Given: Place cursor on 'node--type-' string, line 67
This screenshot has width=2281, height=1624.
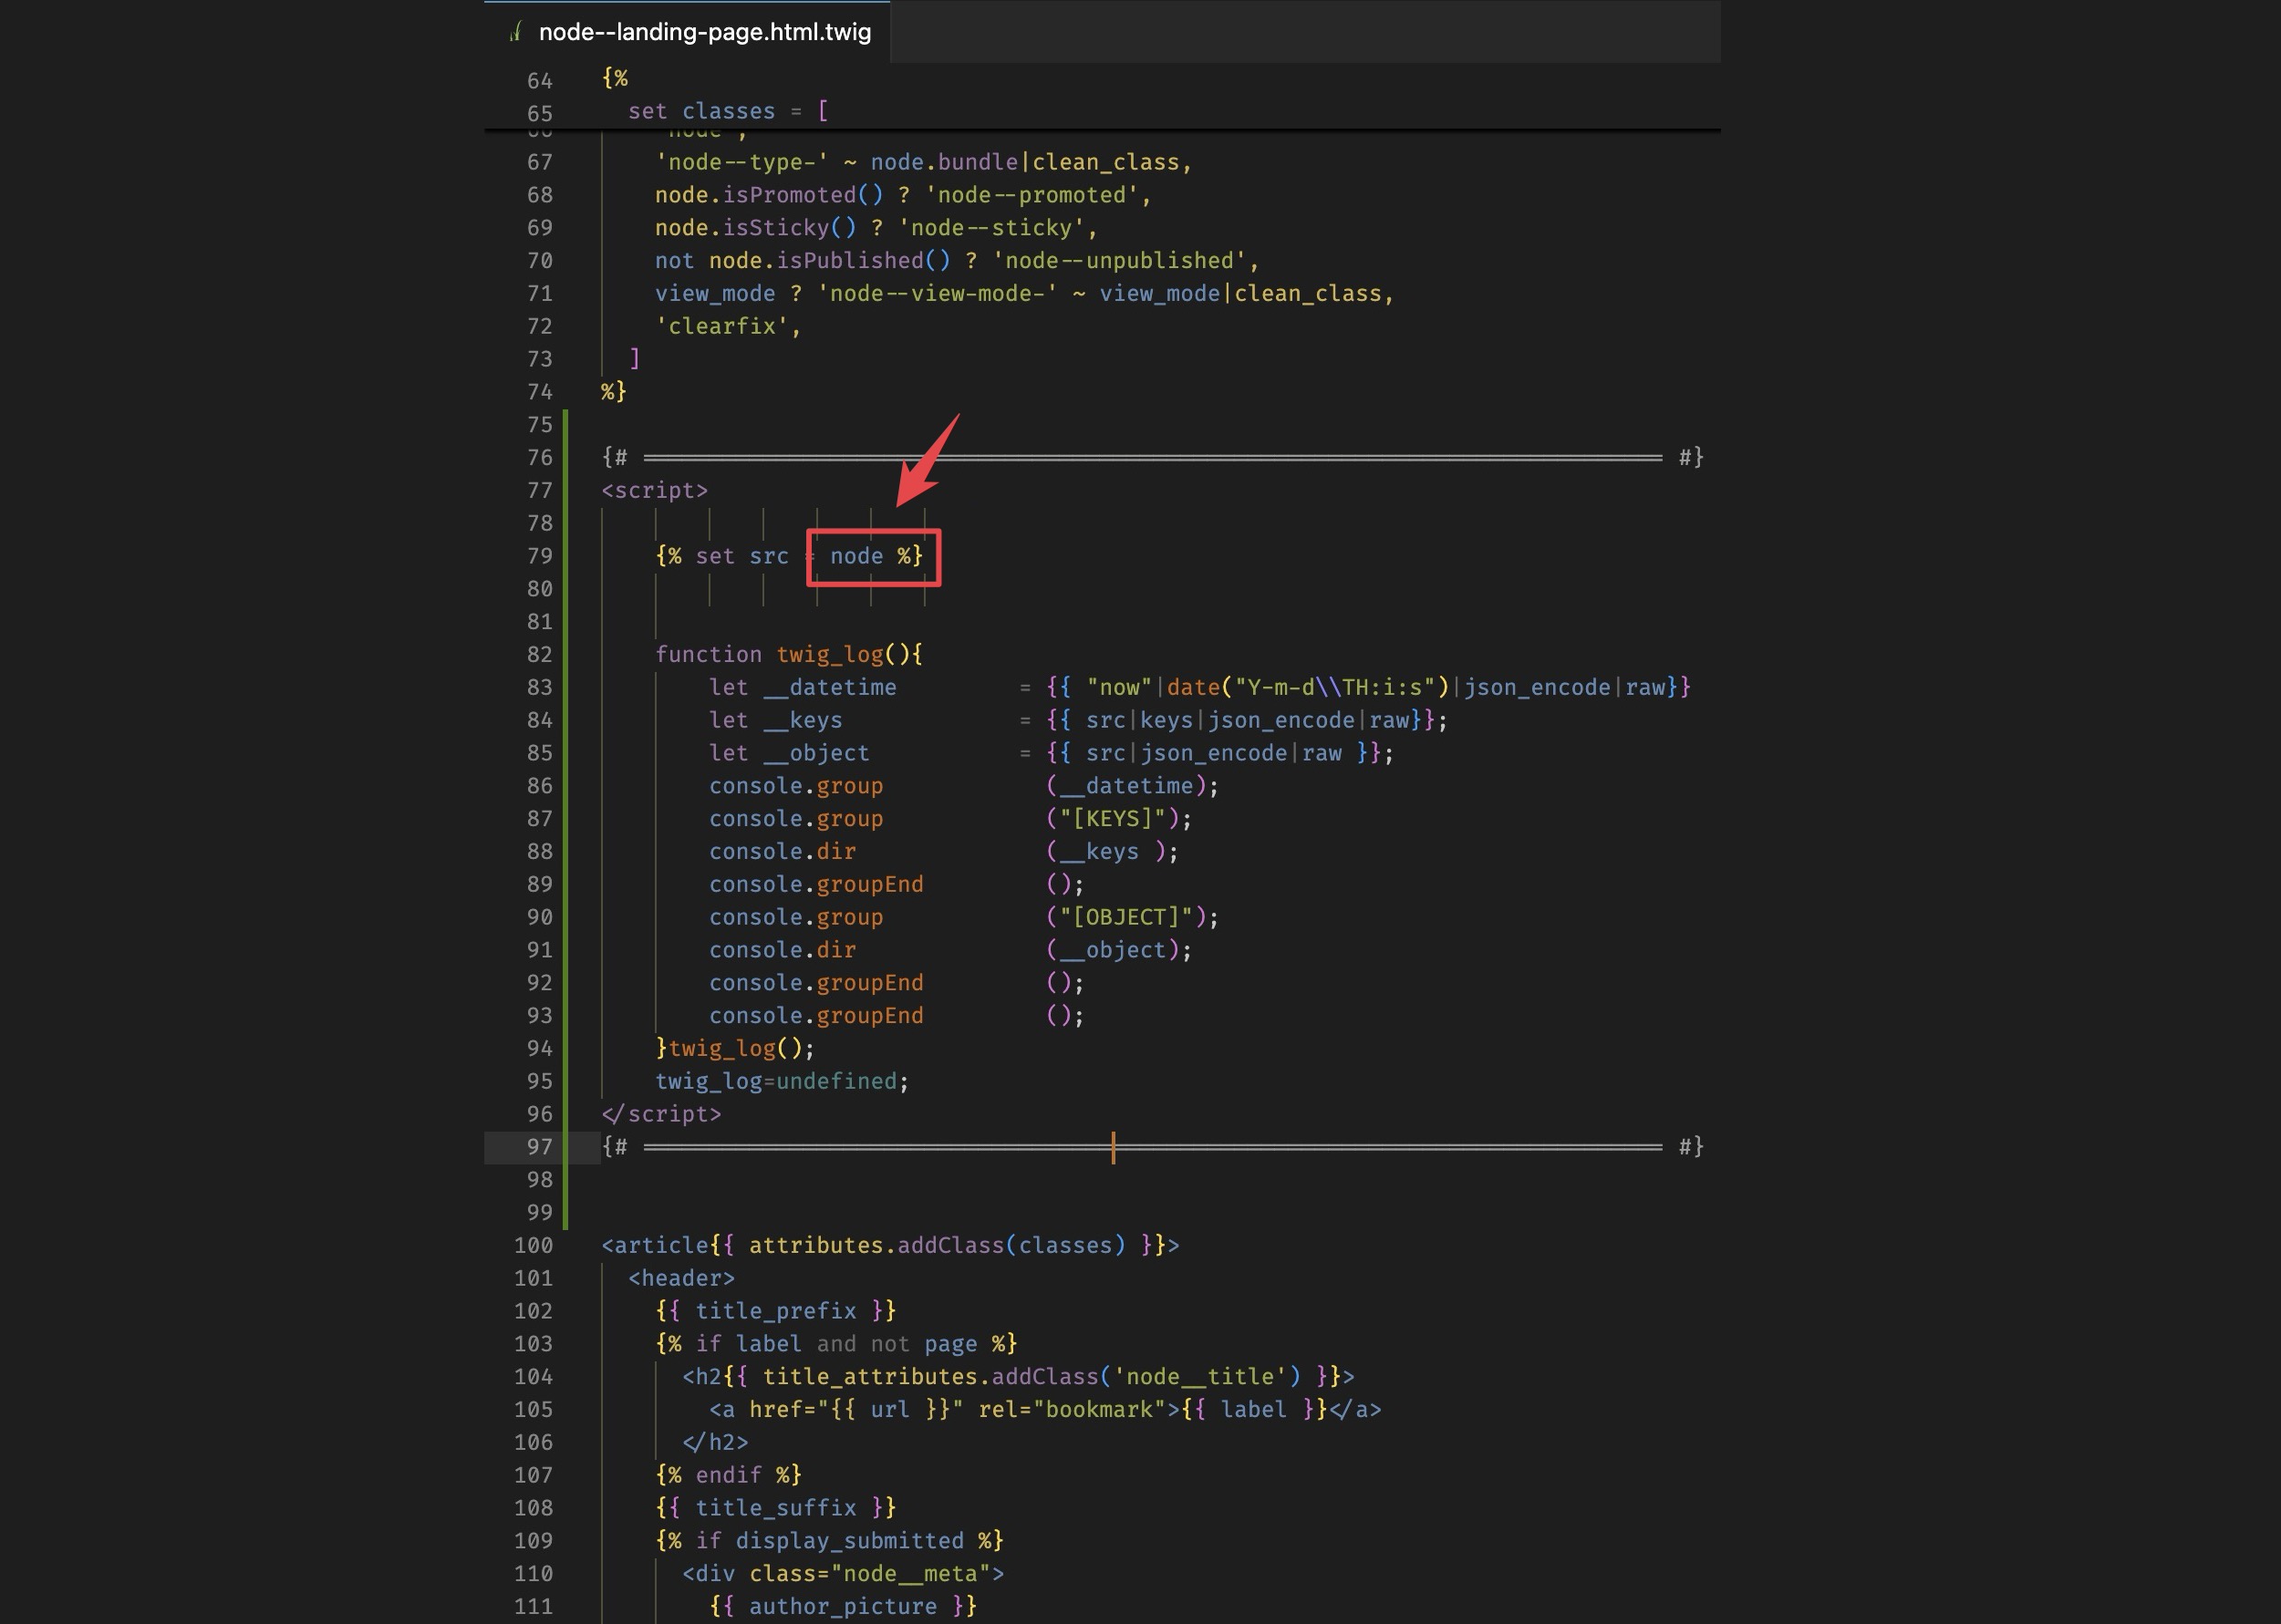Looking at the screenshot, I should (x=742, y=162).
